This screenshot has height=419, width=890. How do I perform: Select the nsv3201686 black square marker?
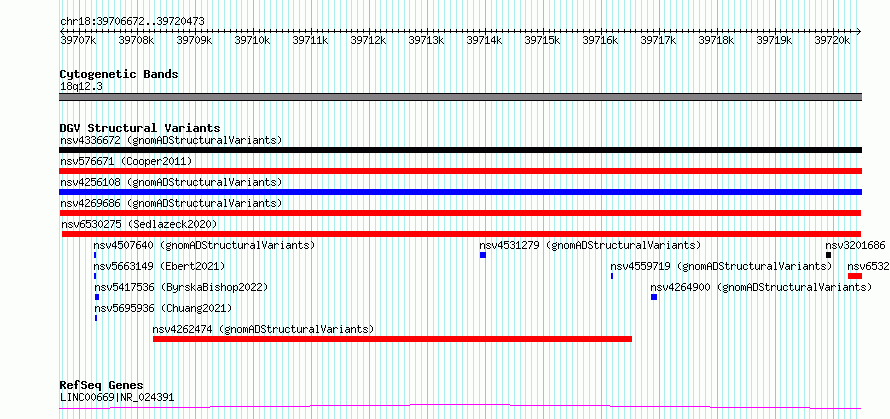tap(829, 255)
